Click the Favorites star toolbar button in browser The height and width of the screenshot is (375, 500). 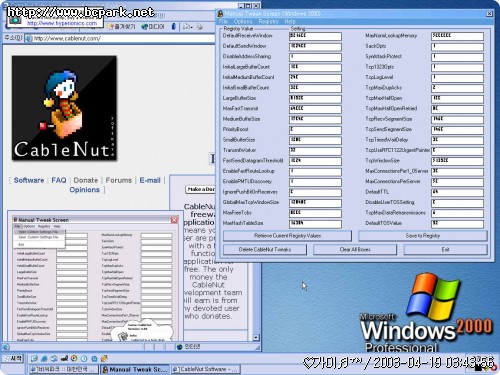121,26
